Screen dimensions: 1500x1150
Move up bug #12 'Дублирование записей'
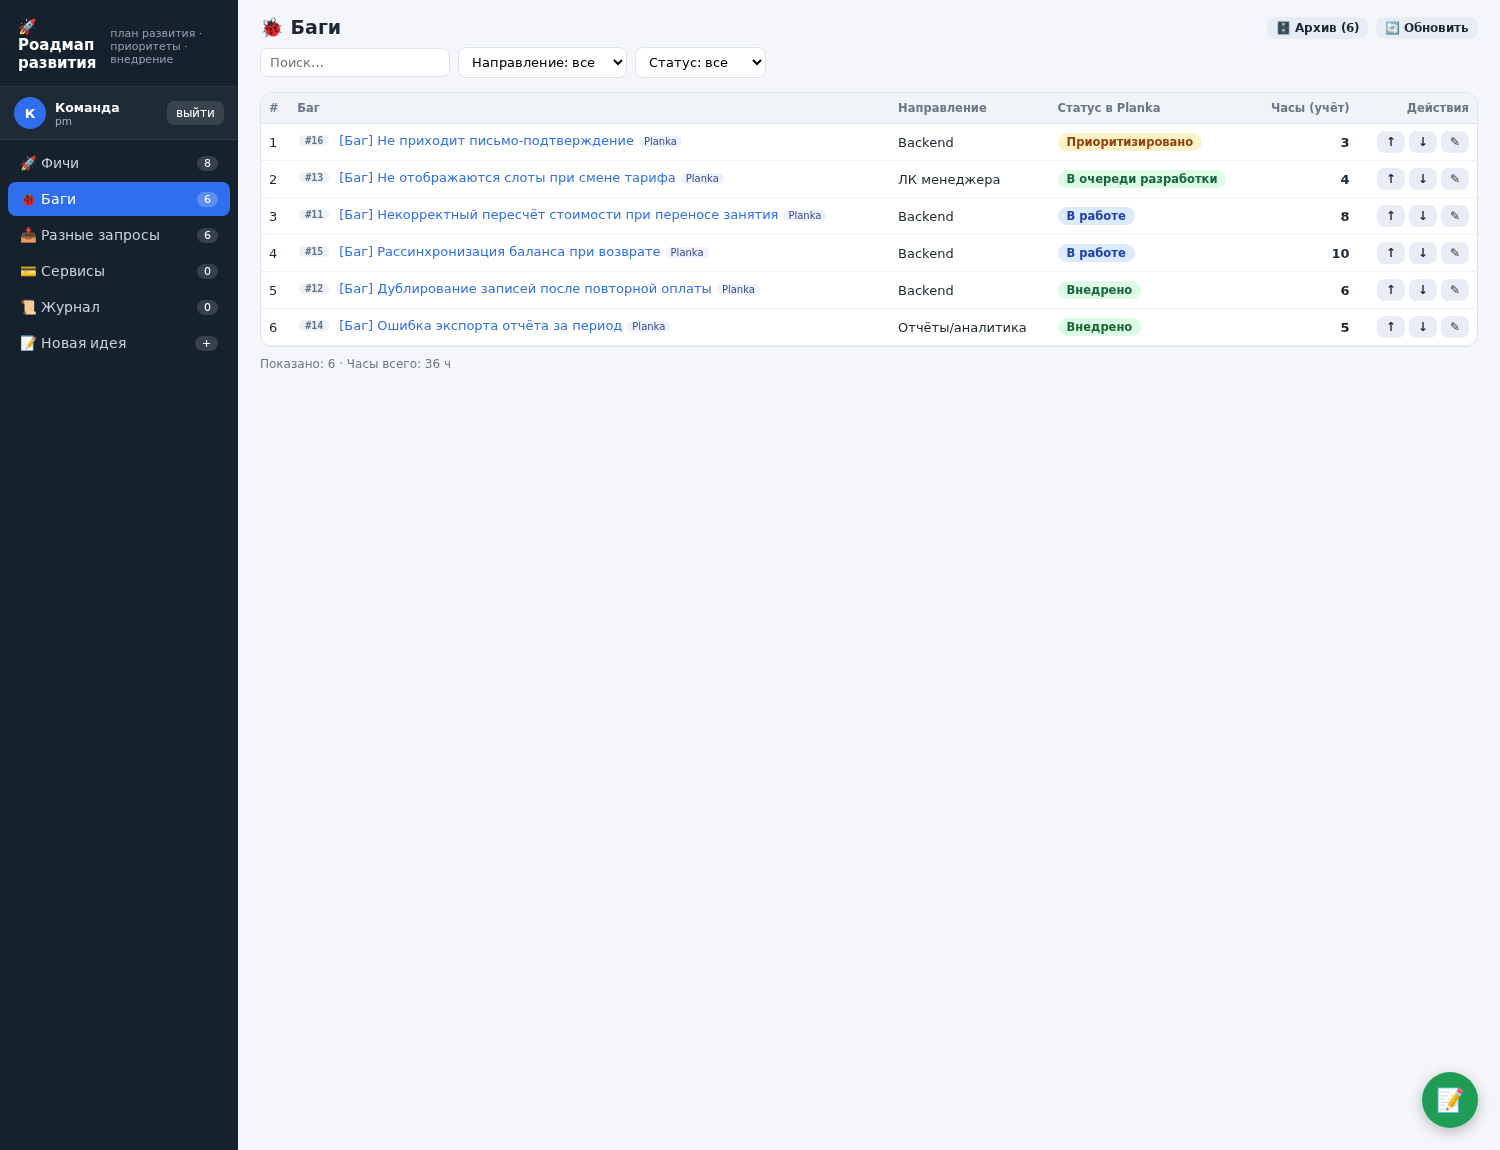tap(1390, 290)
